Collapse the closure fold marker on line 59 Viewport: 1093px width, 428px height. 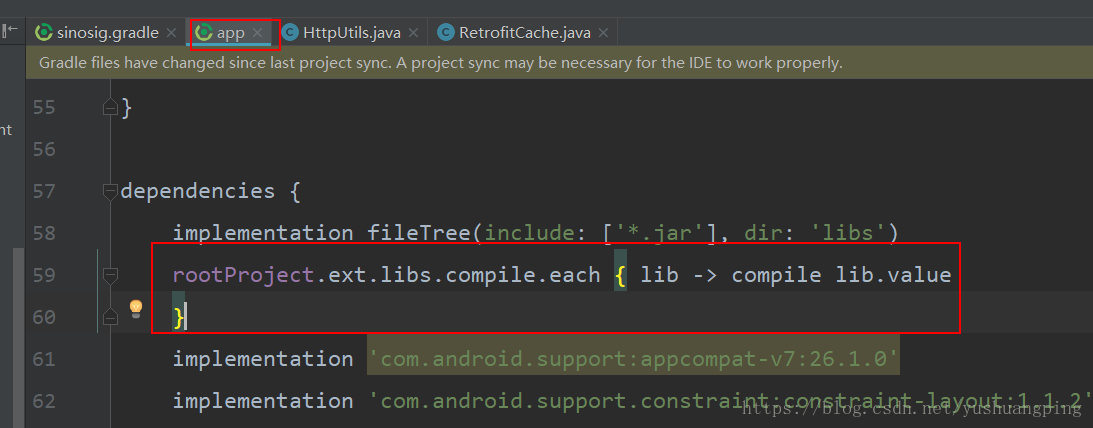(x=110, y=276)
